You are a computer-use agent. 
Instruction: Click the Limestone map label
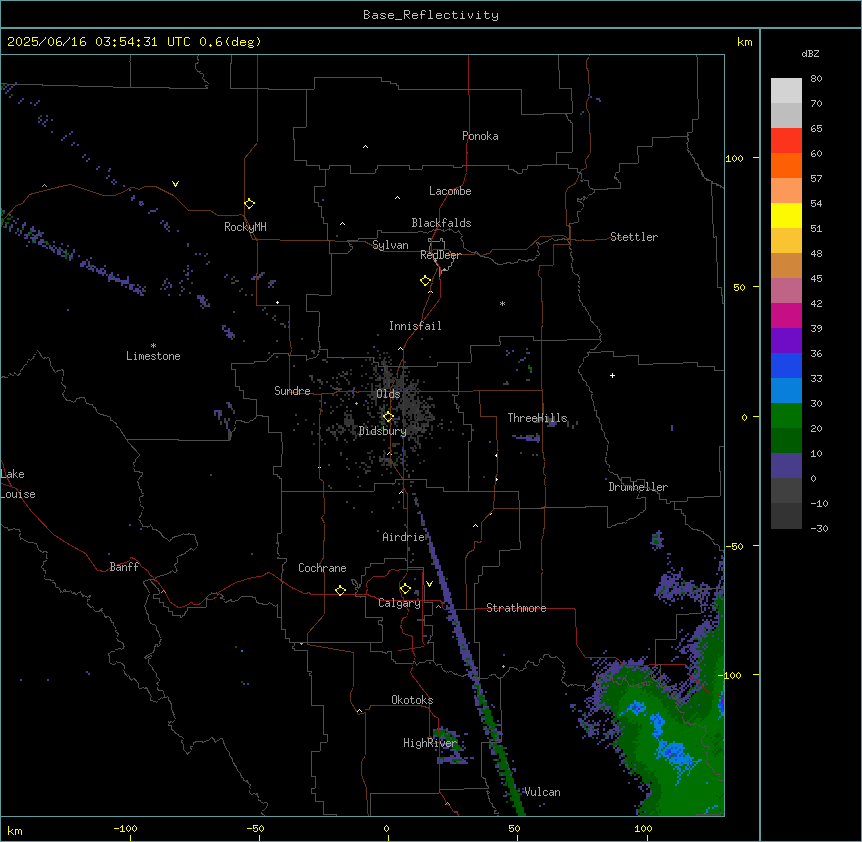point(153,356)
